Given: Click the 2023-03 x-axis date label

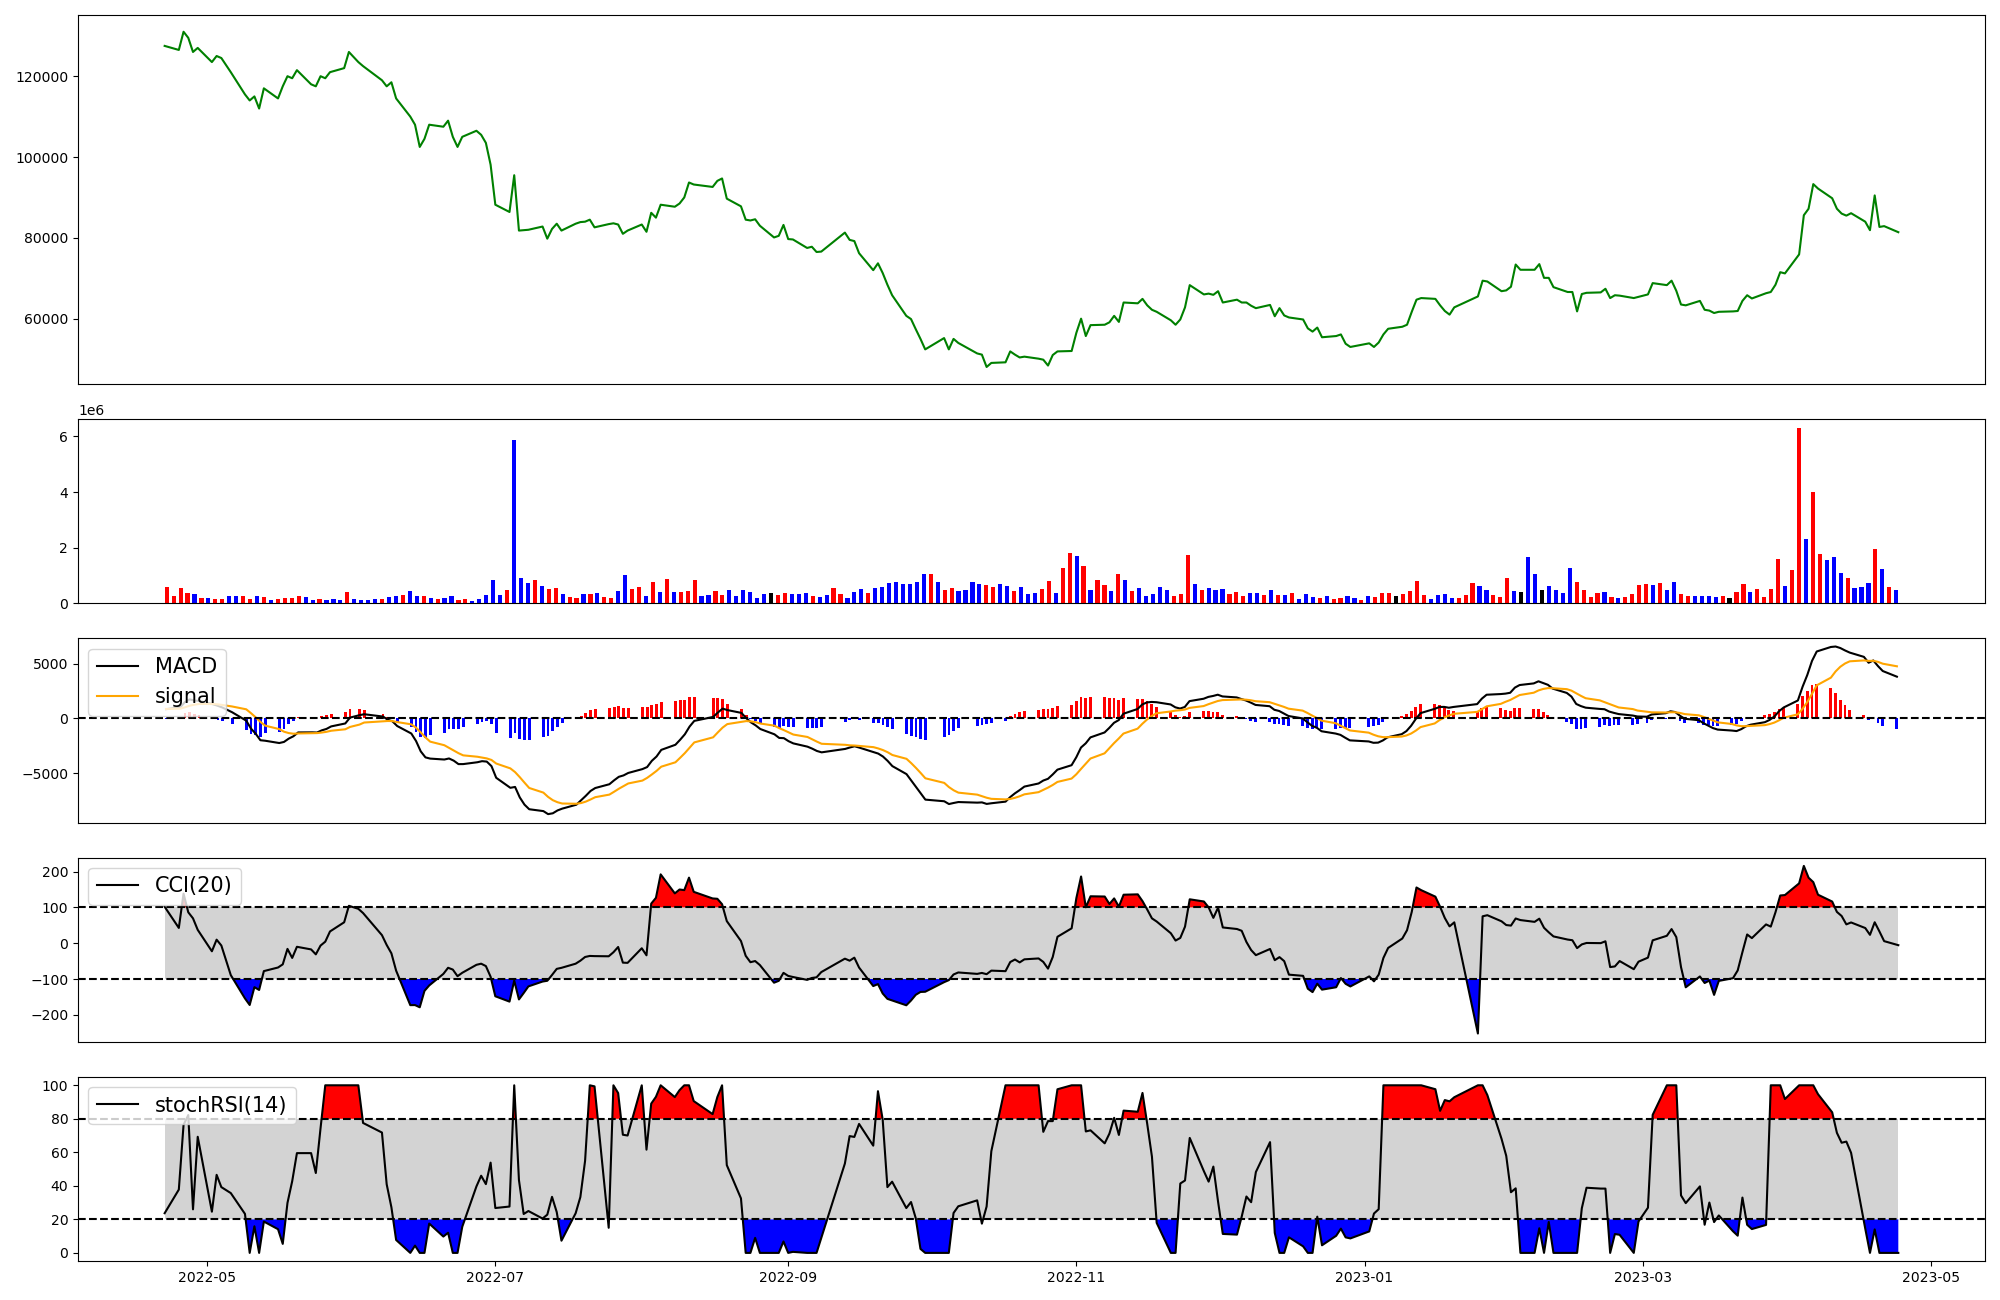Looking at the screenshot, I should (1643, 1277).
